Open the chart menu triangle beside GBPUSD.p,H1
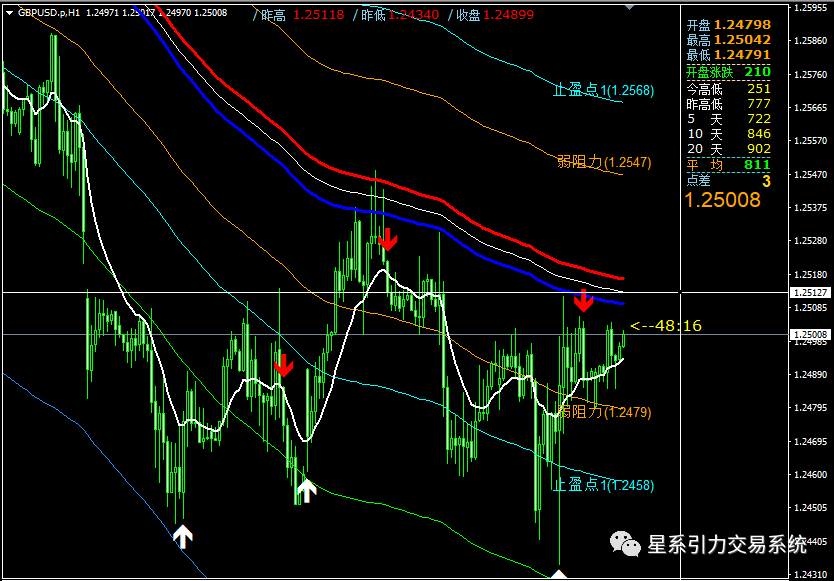Image resolution: width=834 pixels, height=581 pixels. click(x=10, y=13)
